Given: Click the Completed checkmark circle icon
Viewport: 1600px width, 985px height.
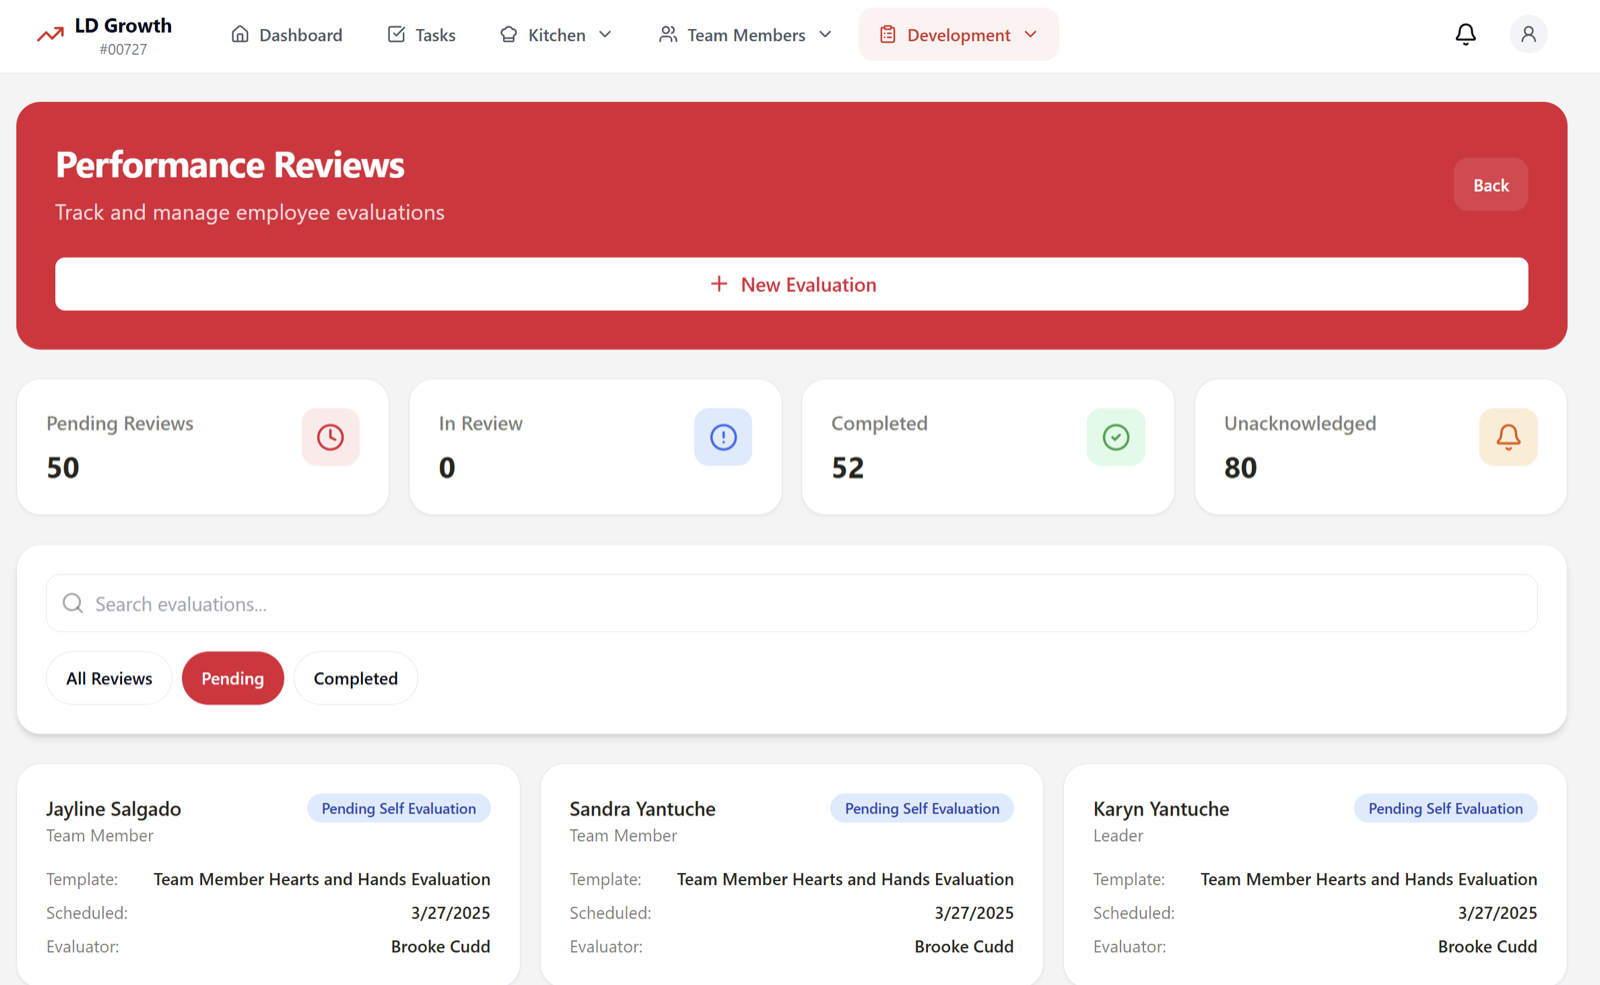Looking at the screenshot, I should click(x=1116, y=437).
